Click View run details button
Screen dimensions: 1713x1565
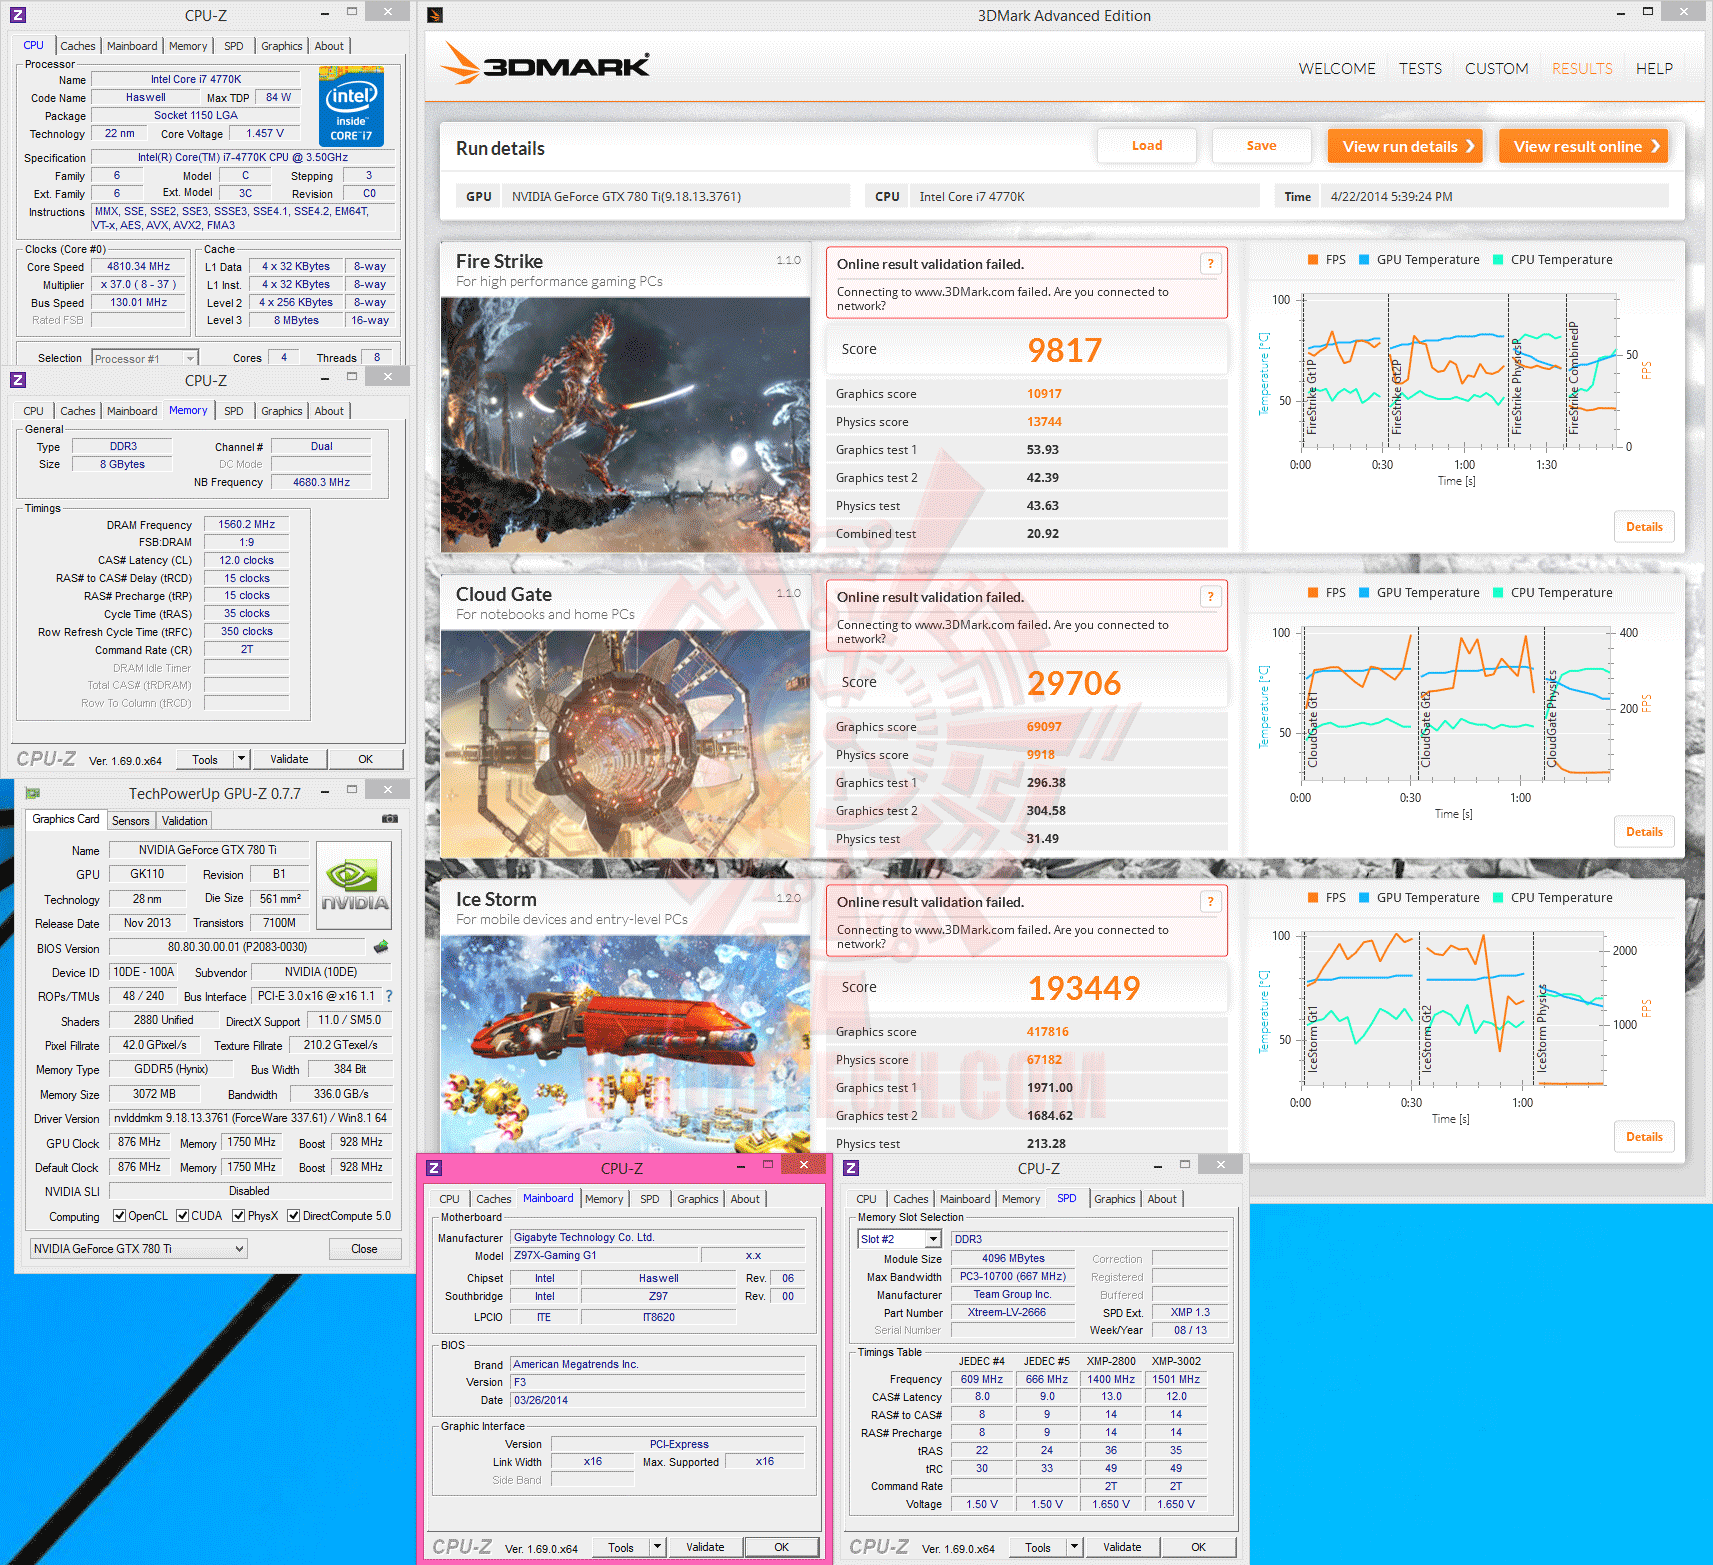point(1406,146)
